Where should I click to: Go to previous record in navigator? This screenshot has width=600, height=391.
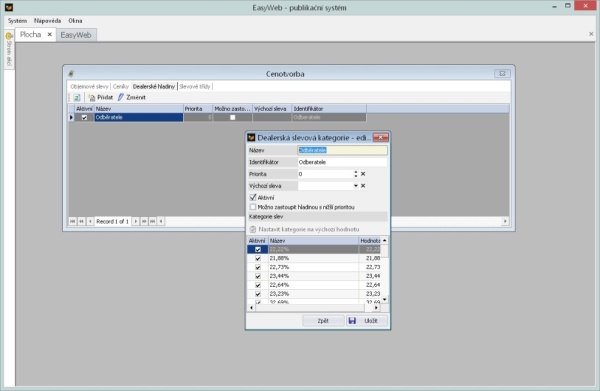click(90, 221)
